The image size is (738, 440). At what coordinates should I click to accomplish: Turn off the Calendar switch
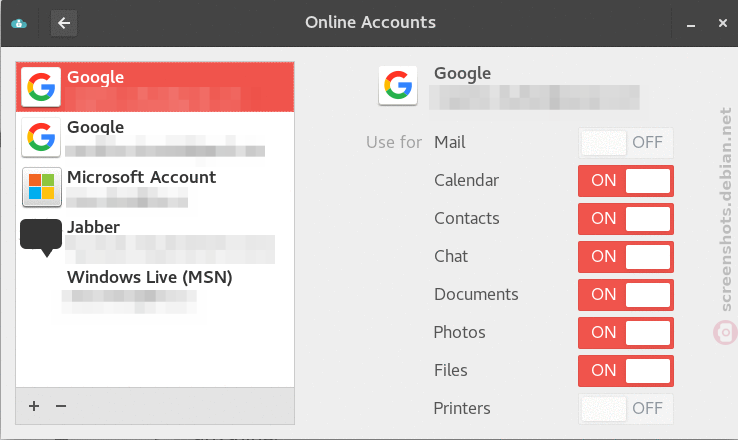[626, 181]
